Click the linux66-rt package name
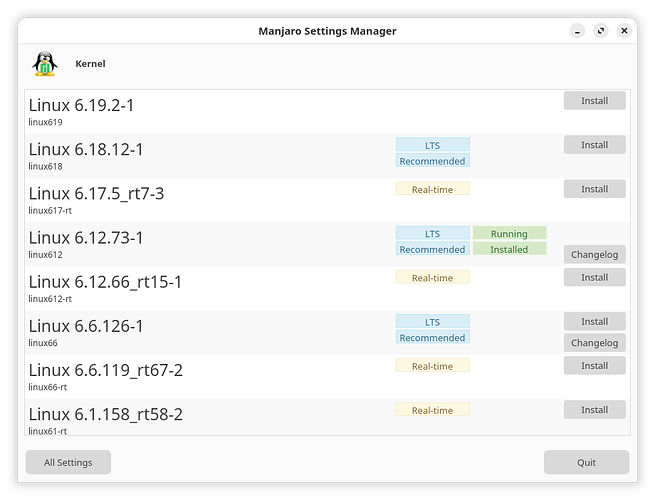Image resolution: width=655 pixels, height=500 pixels. click(48, 388)
